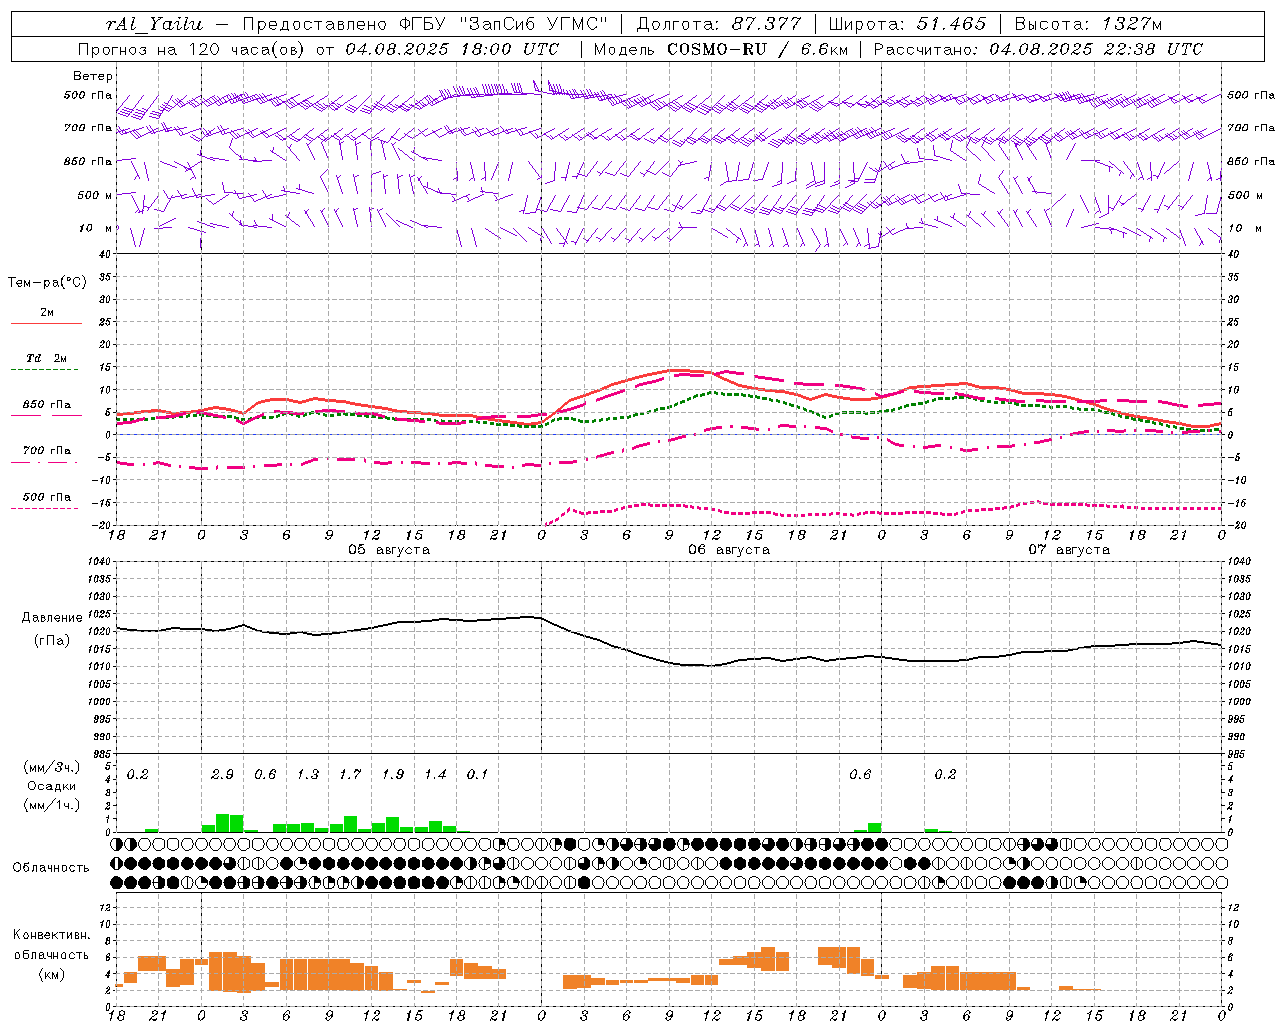Viewport: 1280px width, 1024px height.
Task: Click the Тем-ра(°C) axis title
Action: pyautogui.click(x=47, y=283)
